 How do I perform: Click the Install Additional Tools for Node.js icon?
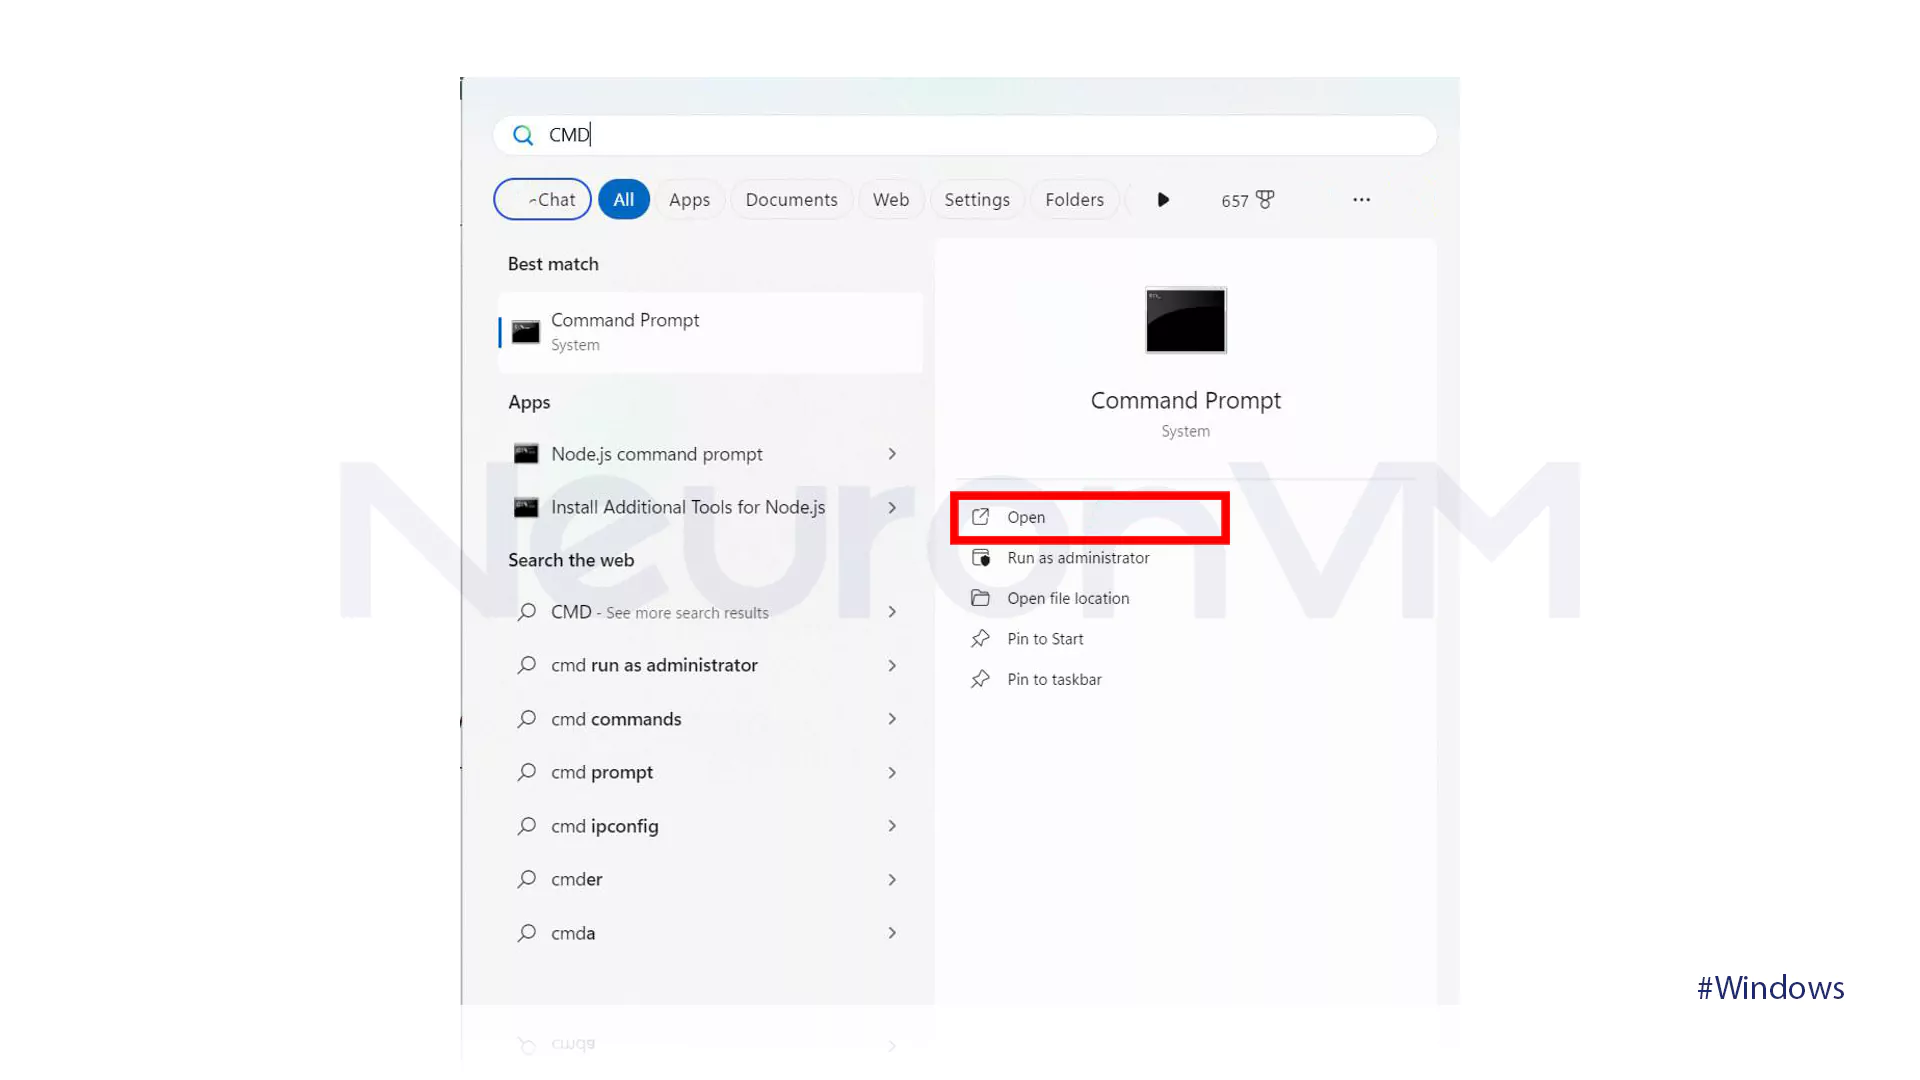tap(526, 506)
